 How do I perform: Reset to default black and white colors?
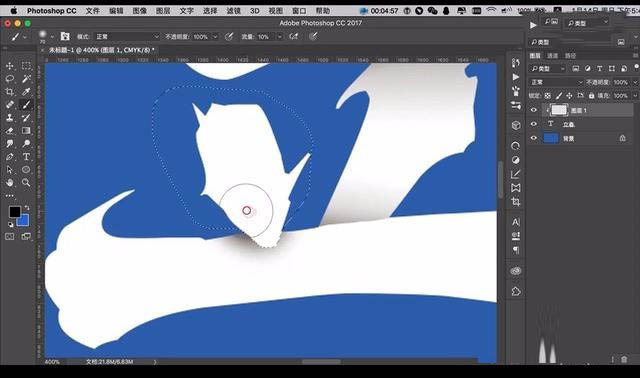[x=11, y=224]
